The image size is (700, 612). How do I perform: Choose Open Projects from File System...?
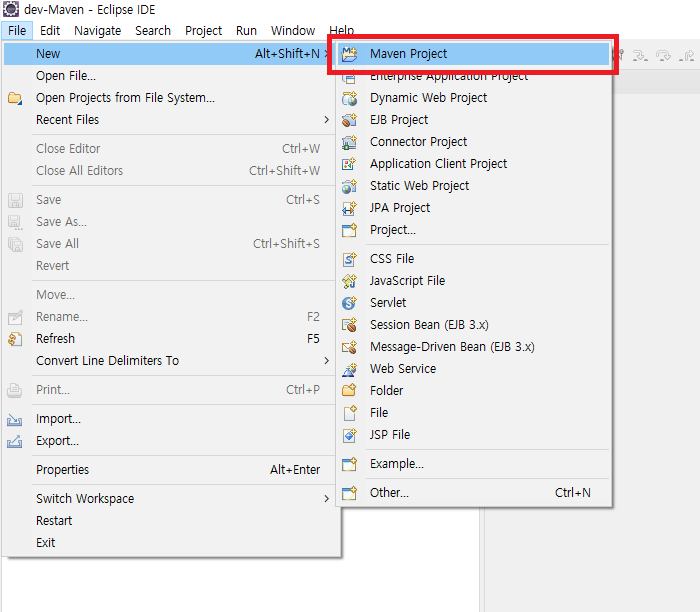point(169,98)
